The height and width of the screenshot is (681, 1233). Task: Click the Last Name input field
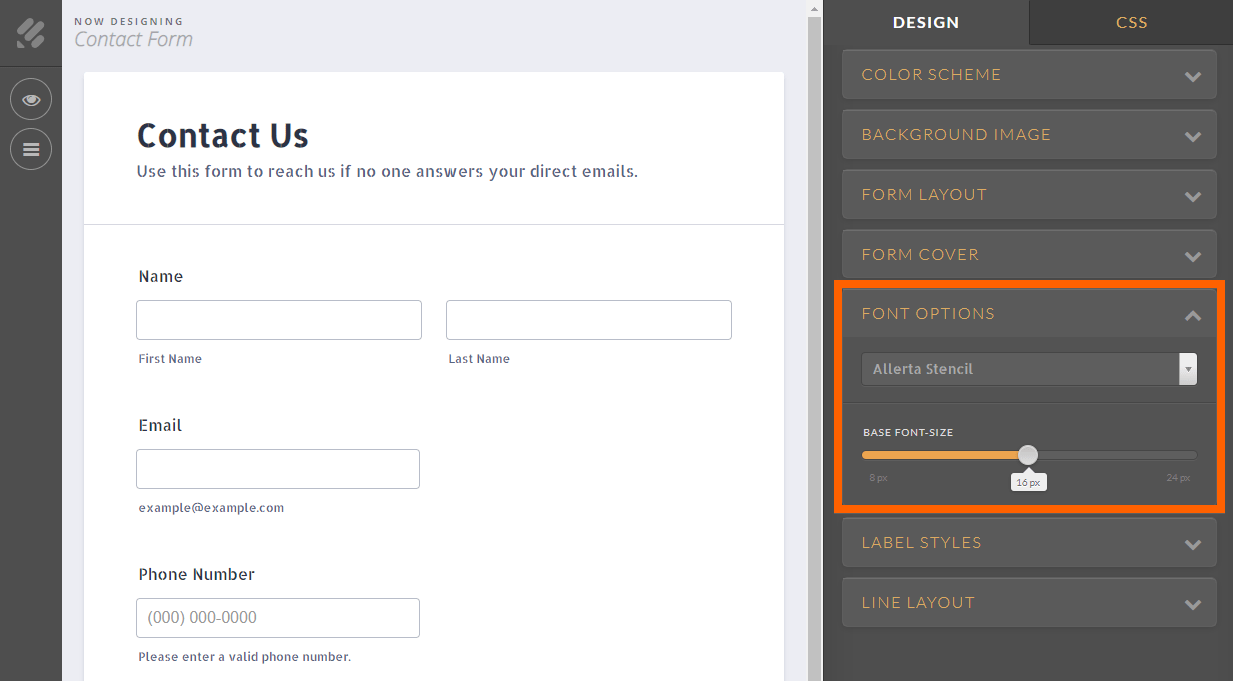coord(588,320)
